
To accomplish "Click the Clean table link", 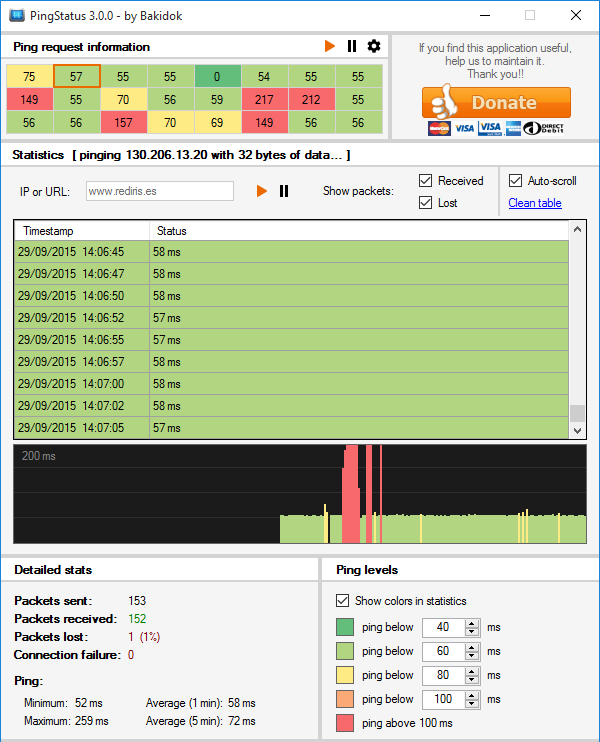I will pyautogui.click(x=535, y=203).
